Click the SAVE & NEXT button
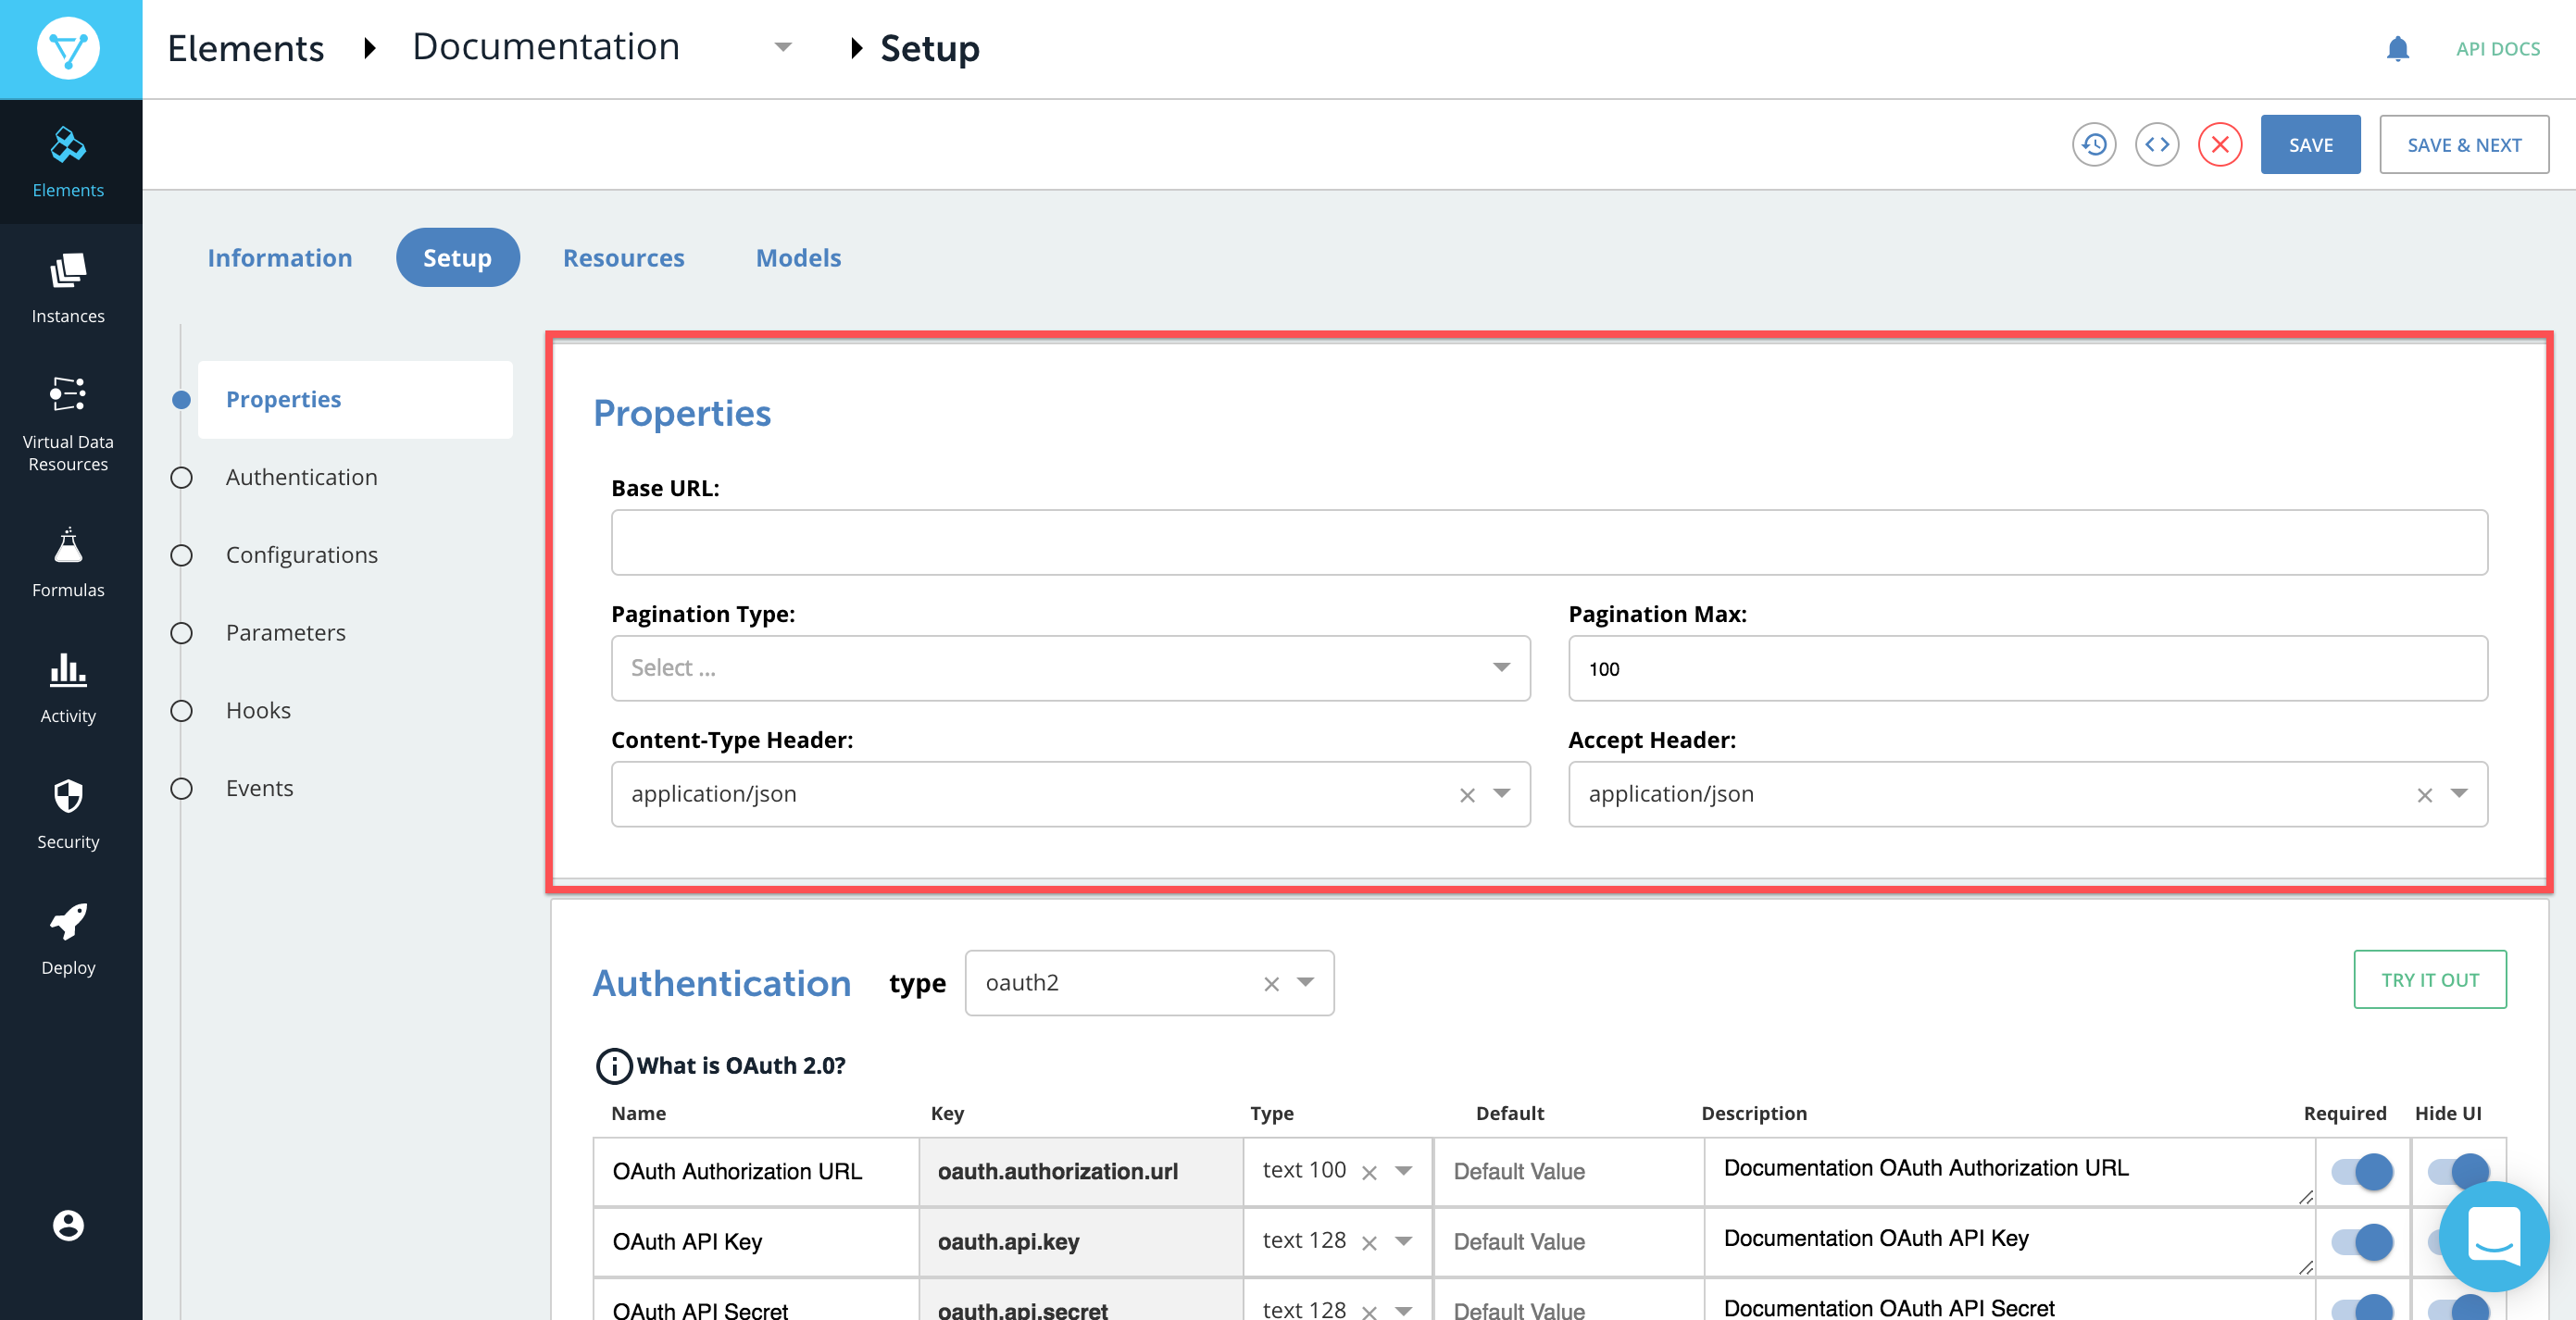This screenshot has width=2576, height=1320. [x=2463, y=145]
